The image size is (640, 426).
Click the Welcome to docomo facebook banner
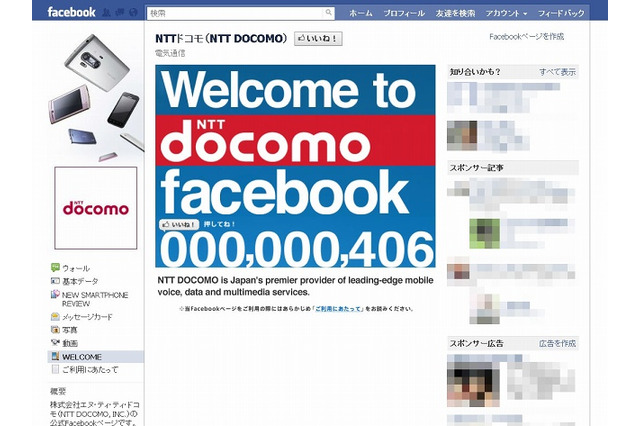coord(295,166)
